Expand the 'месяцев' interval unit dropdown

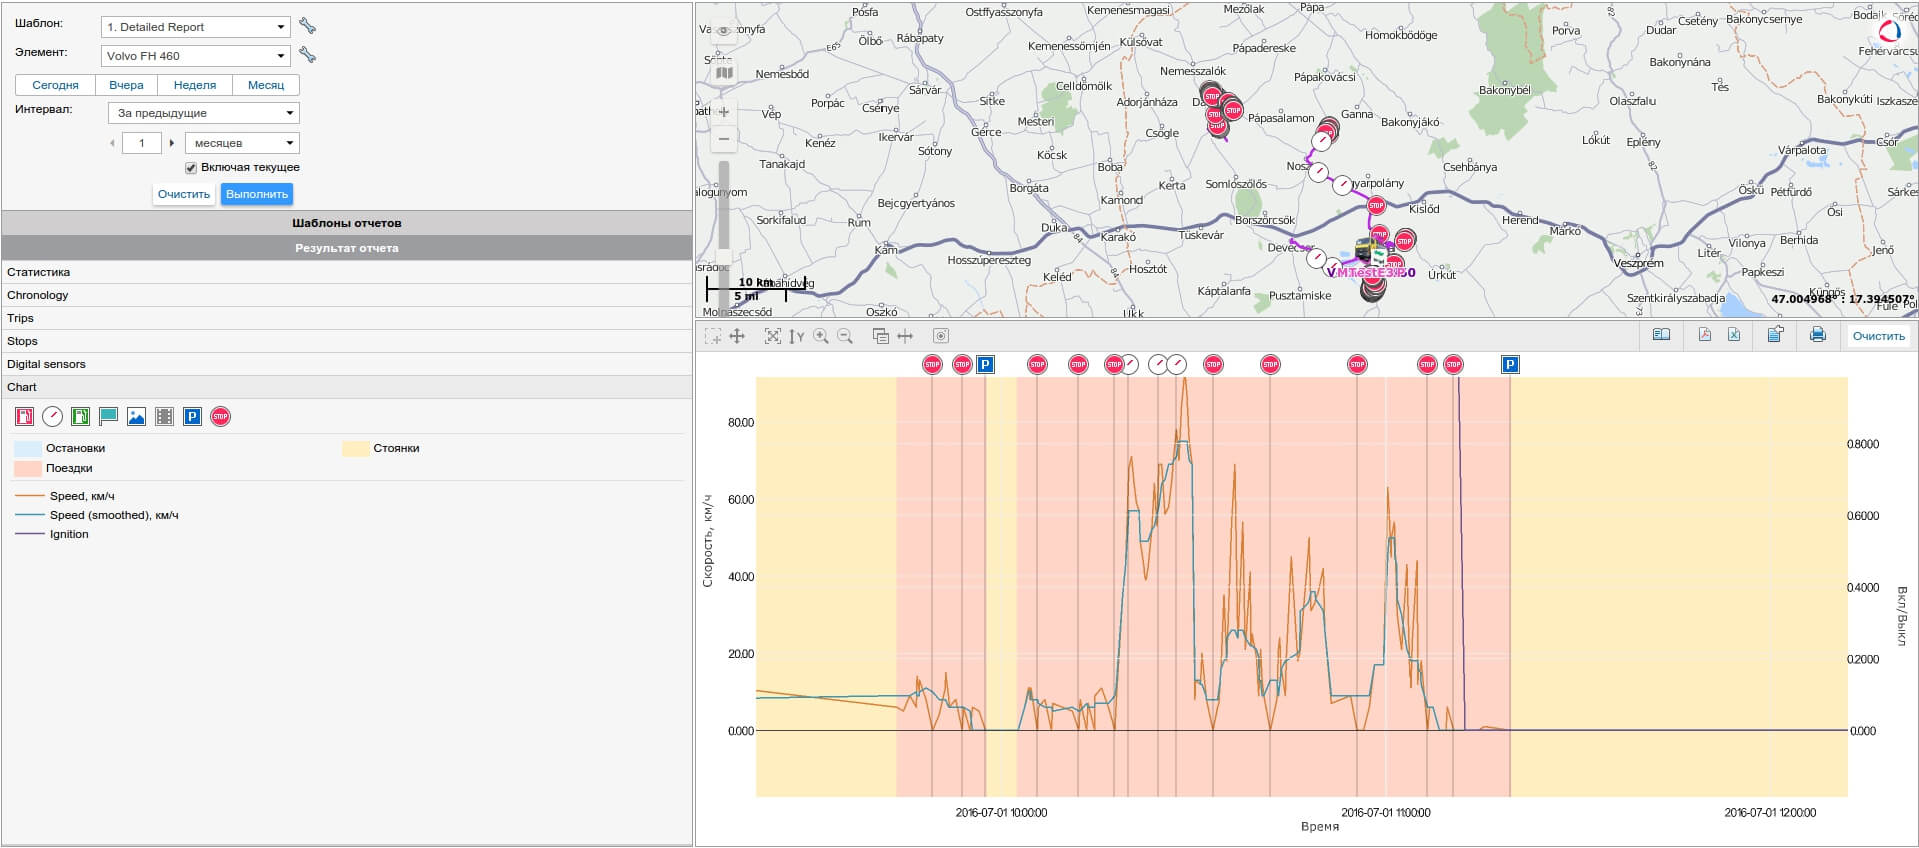pyautogui.click(x=243, y=143)
